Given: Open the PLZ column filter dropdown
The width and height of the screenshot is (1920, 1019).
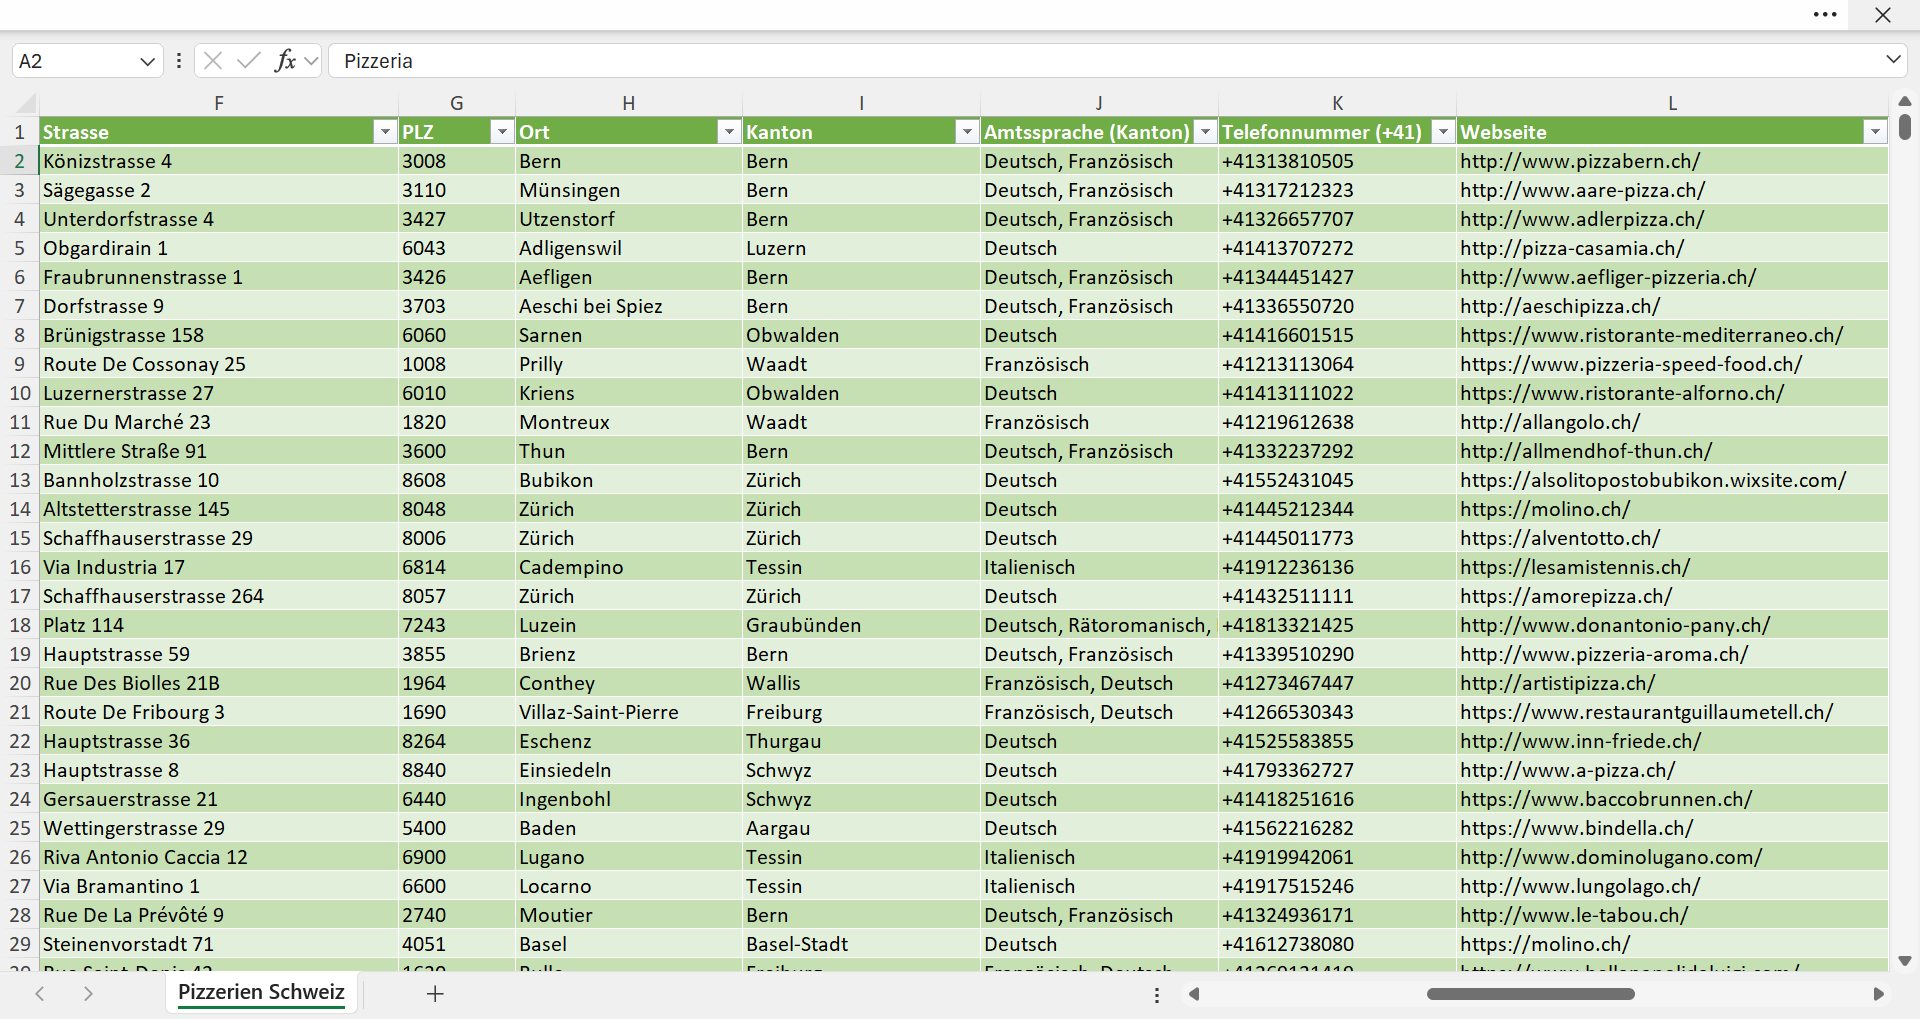Looking at the screenshot, I should pos(502,132).
